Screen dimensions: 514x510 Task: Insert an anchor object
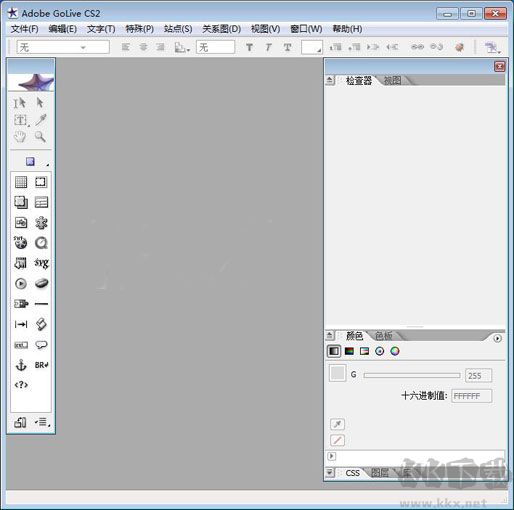click(21, 365)
